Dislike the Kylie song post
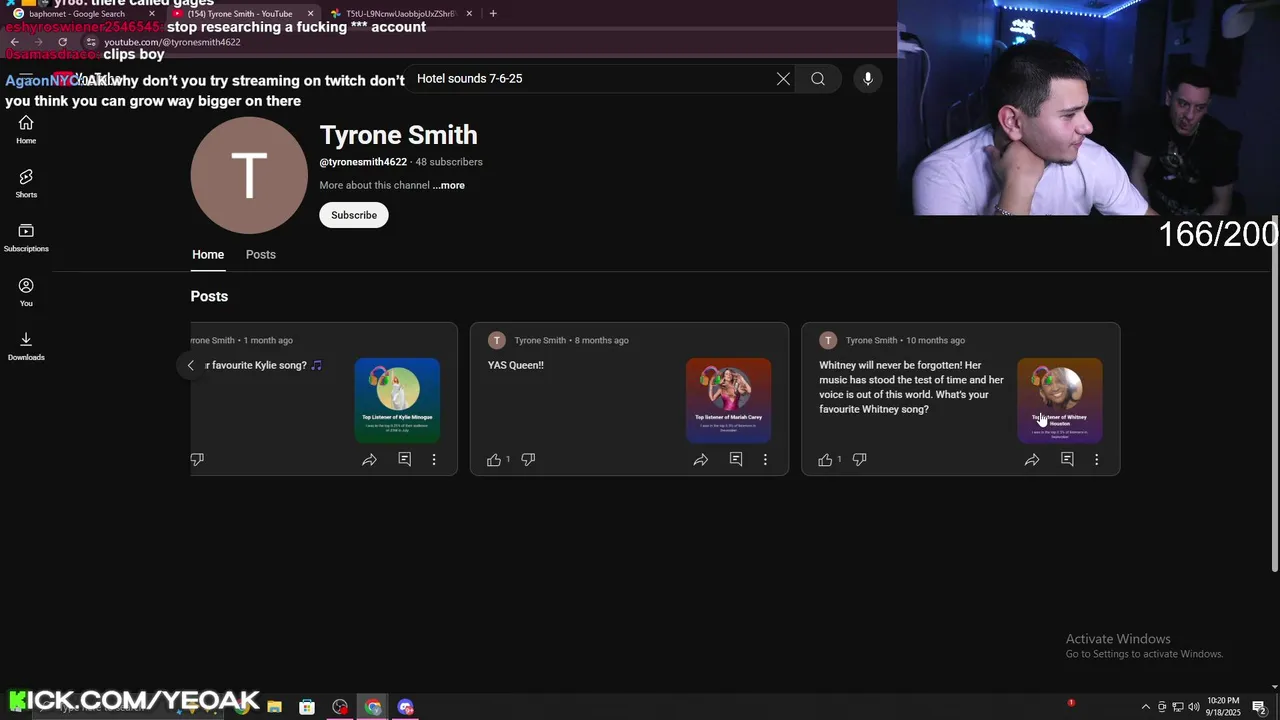The width and height of the screenshot is (1280, 720). point(197,459)
